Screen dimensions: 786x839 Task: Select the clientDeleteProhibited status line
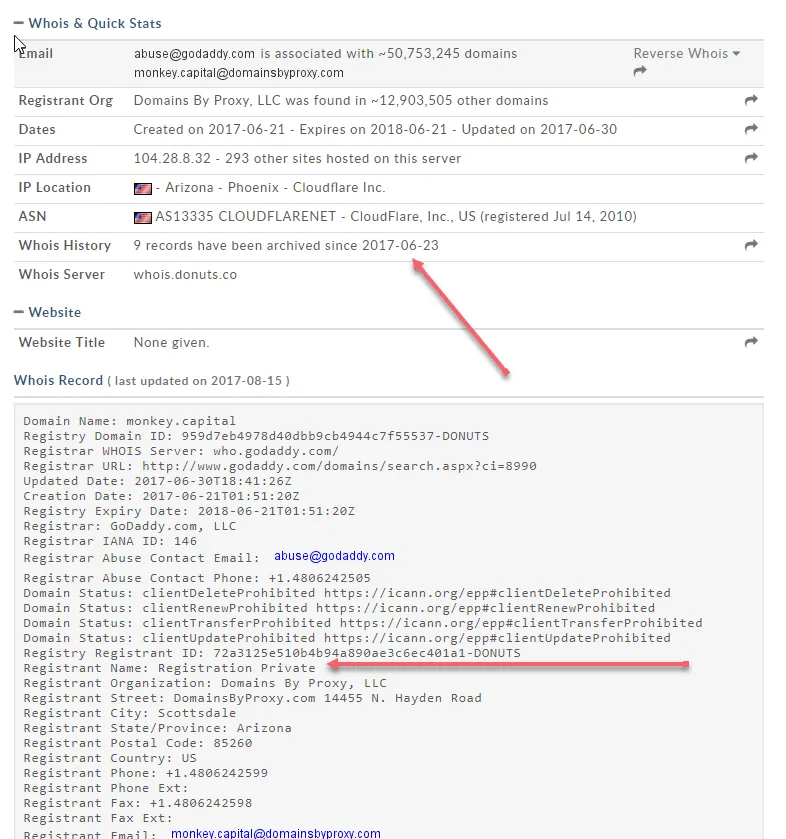click(347, 593)
